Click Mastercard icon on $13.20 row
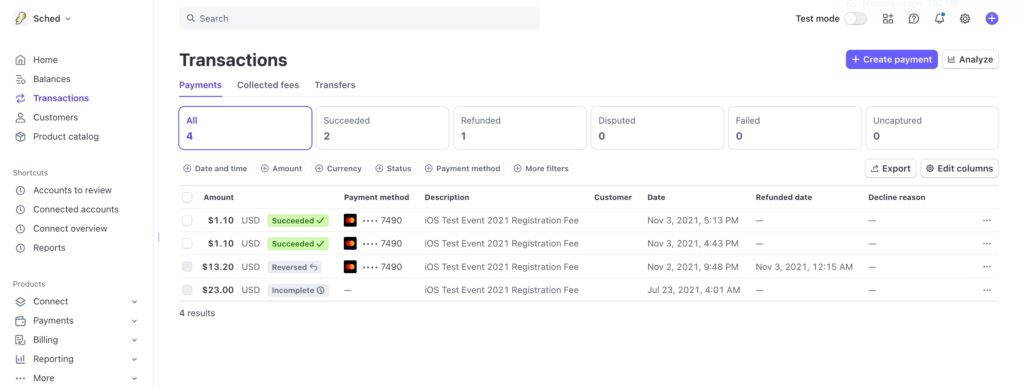This screenshot has width=1024, height=390. click(350, 267)
